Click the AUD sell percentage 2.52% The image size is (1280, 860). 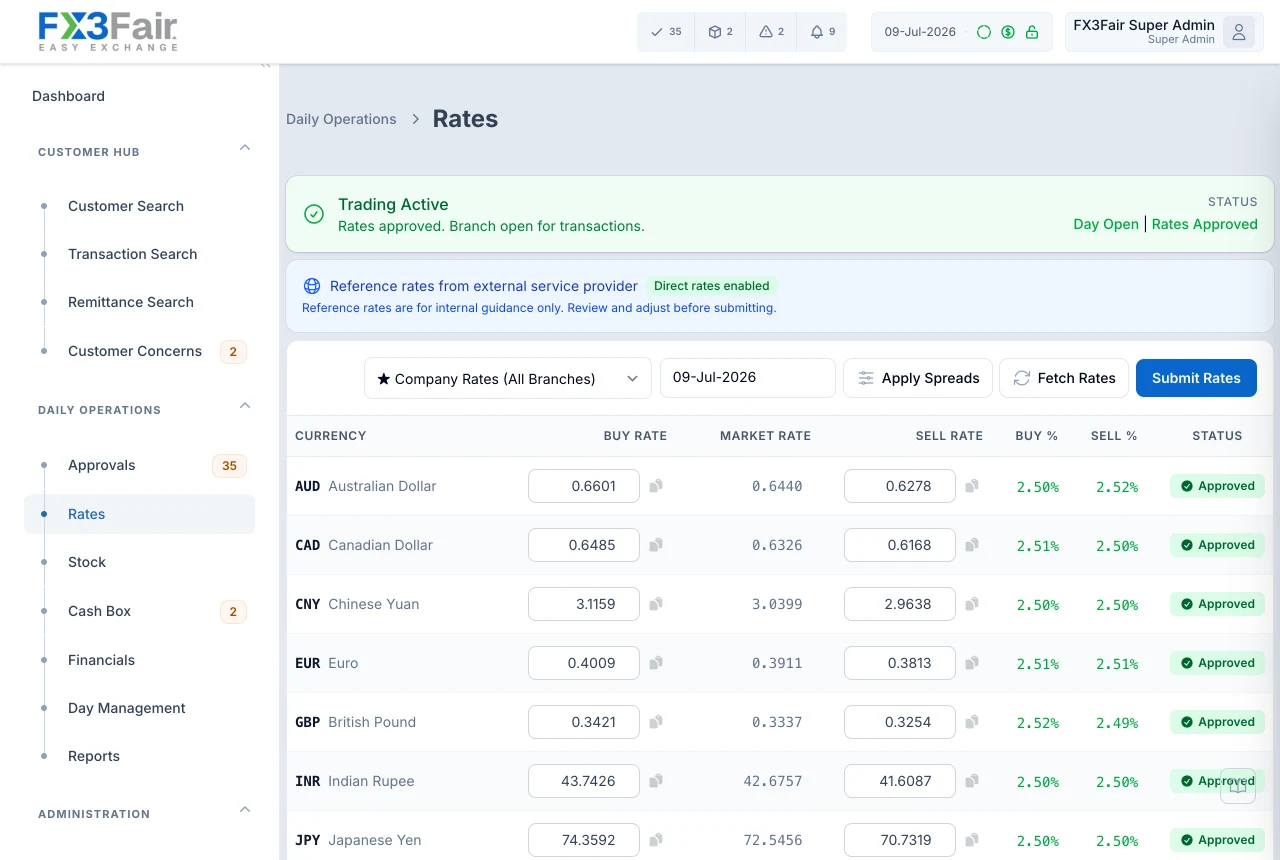[x=1117, y=487]
